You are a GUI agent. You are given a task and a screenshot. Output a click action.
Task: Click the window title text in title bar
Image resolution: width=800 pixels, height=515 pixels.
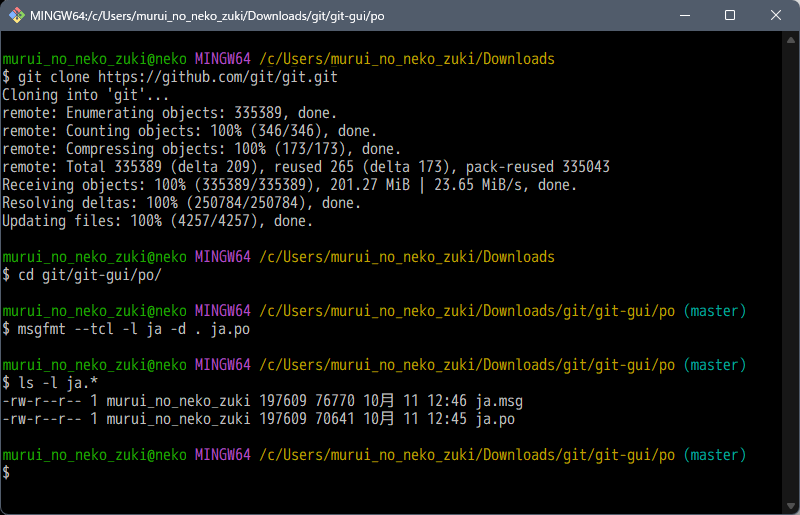(x=207, y=16)
